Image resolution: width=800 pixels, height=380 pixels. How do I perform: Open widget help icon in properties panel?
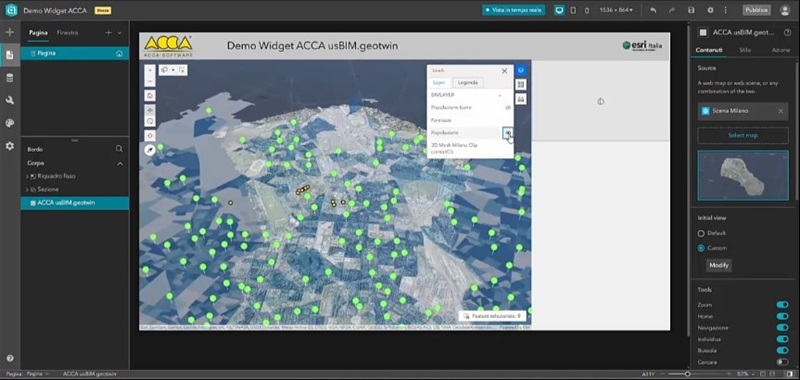(x=786, y=33)
